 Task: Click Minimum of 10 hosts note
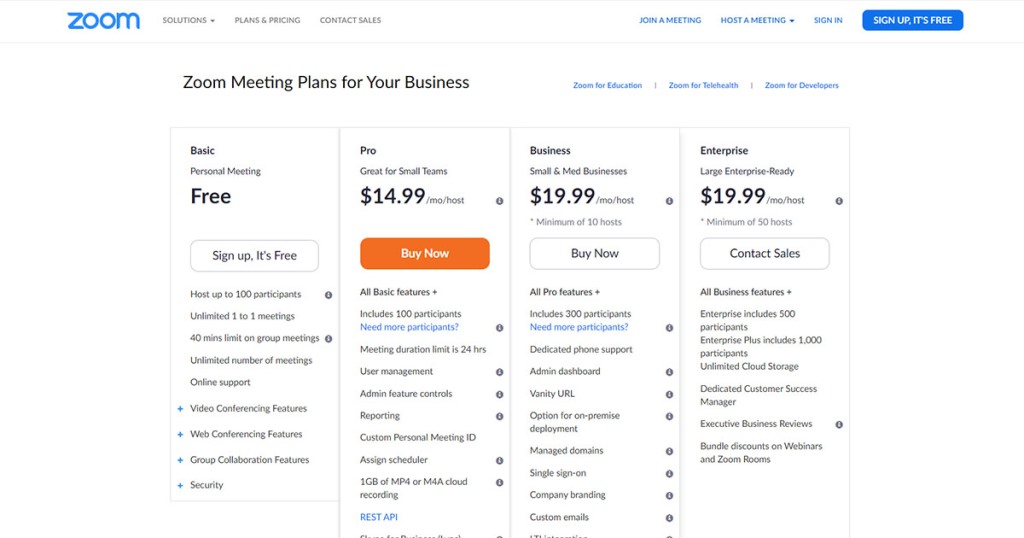click(576, 222)
